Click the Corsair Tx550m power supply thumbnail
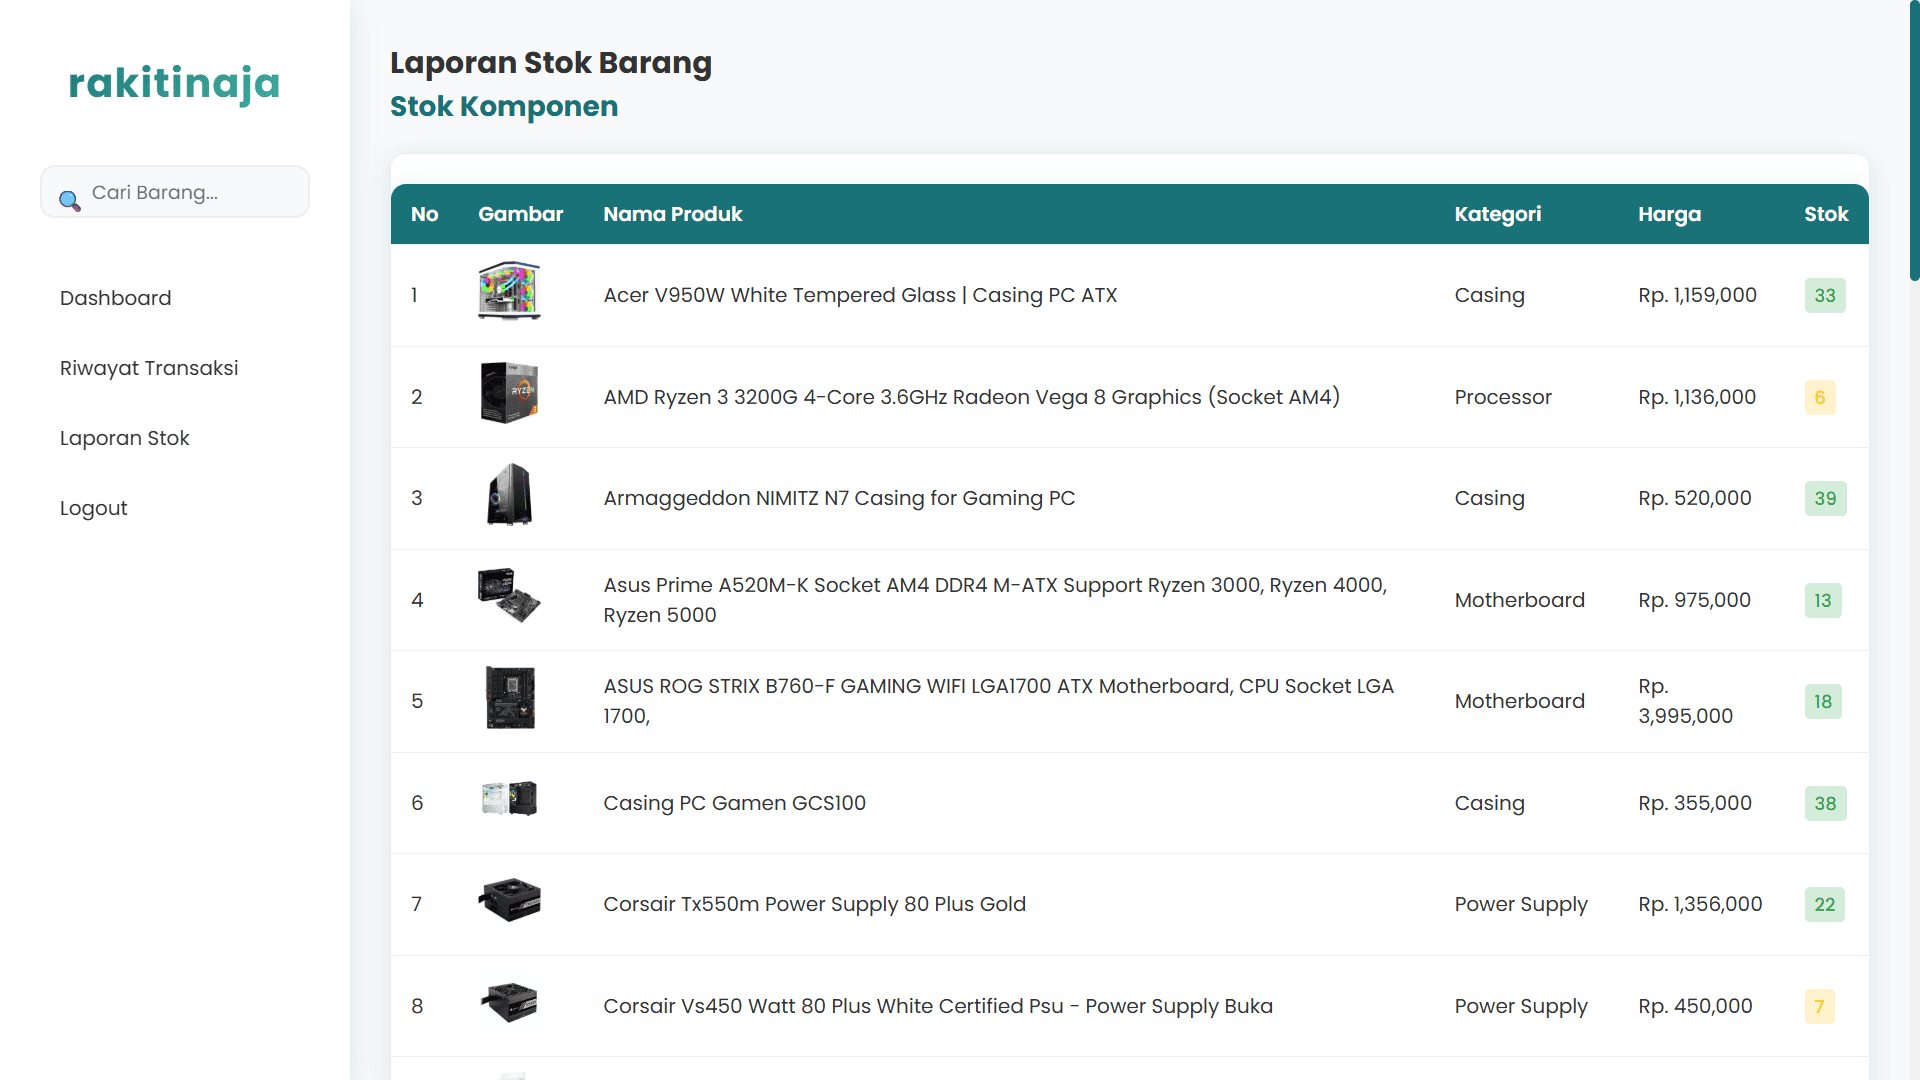 (x=509, y=900)
